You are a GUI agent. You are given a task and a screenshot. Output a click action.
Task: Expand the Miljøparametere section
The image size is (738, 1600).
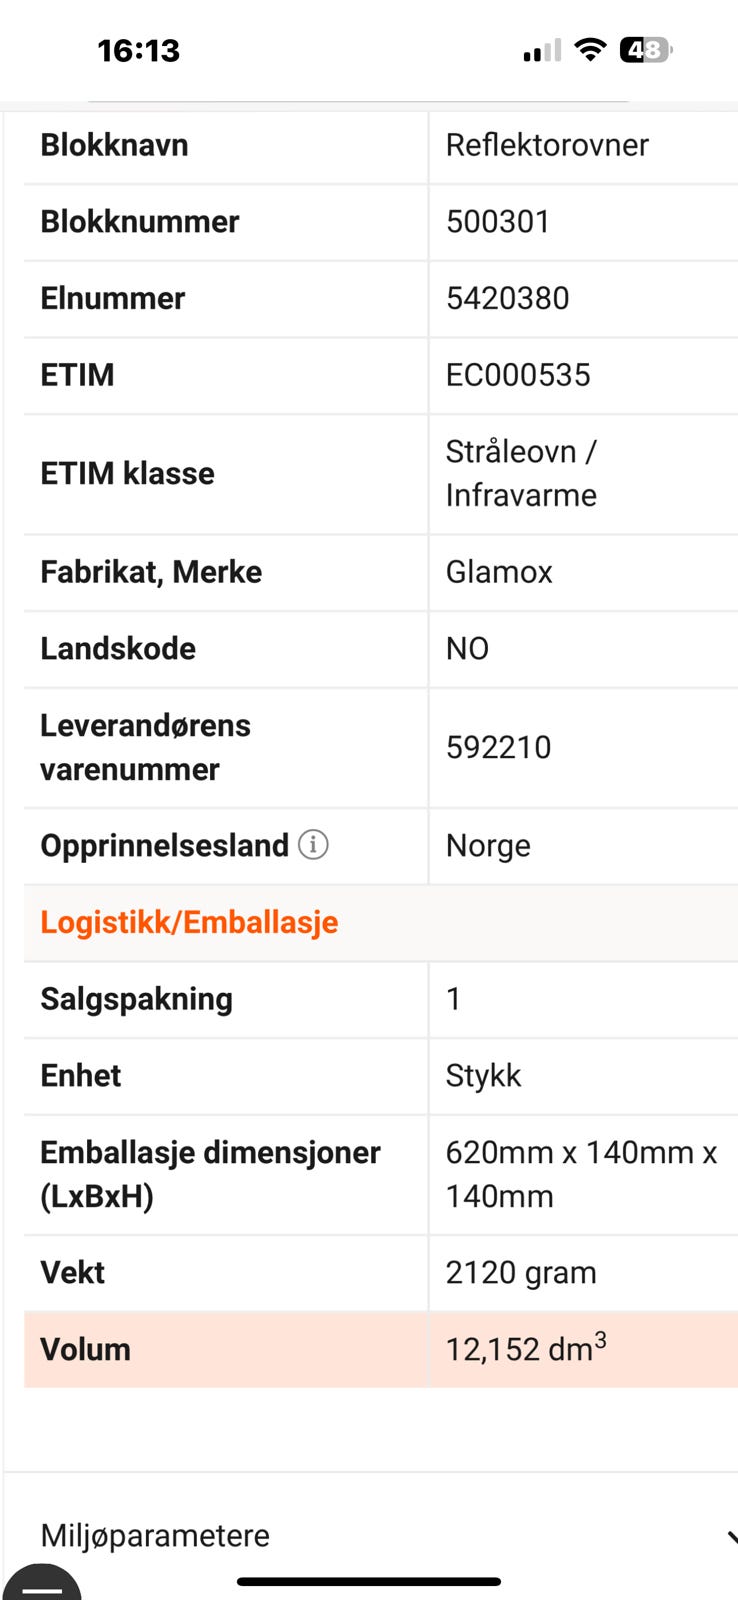[x=155, y=1535]
